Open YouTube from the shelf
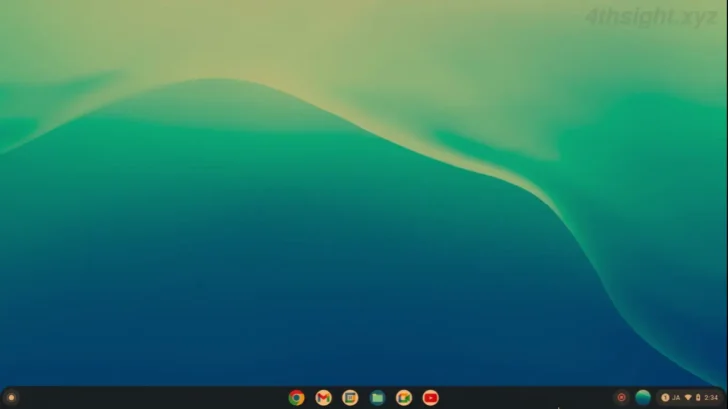This screenshot has width=728, height=409. click(430, 398)
